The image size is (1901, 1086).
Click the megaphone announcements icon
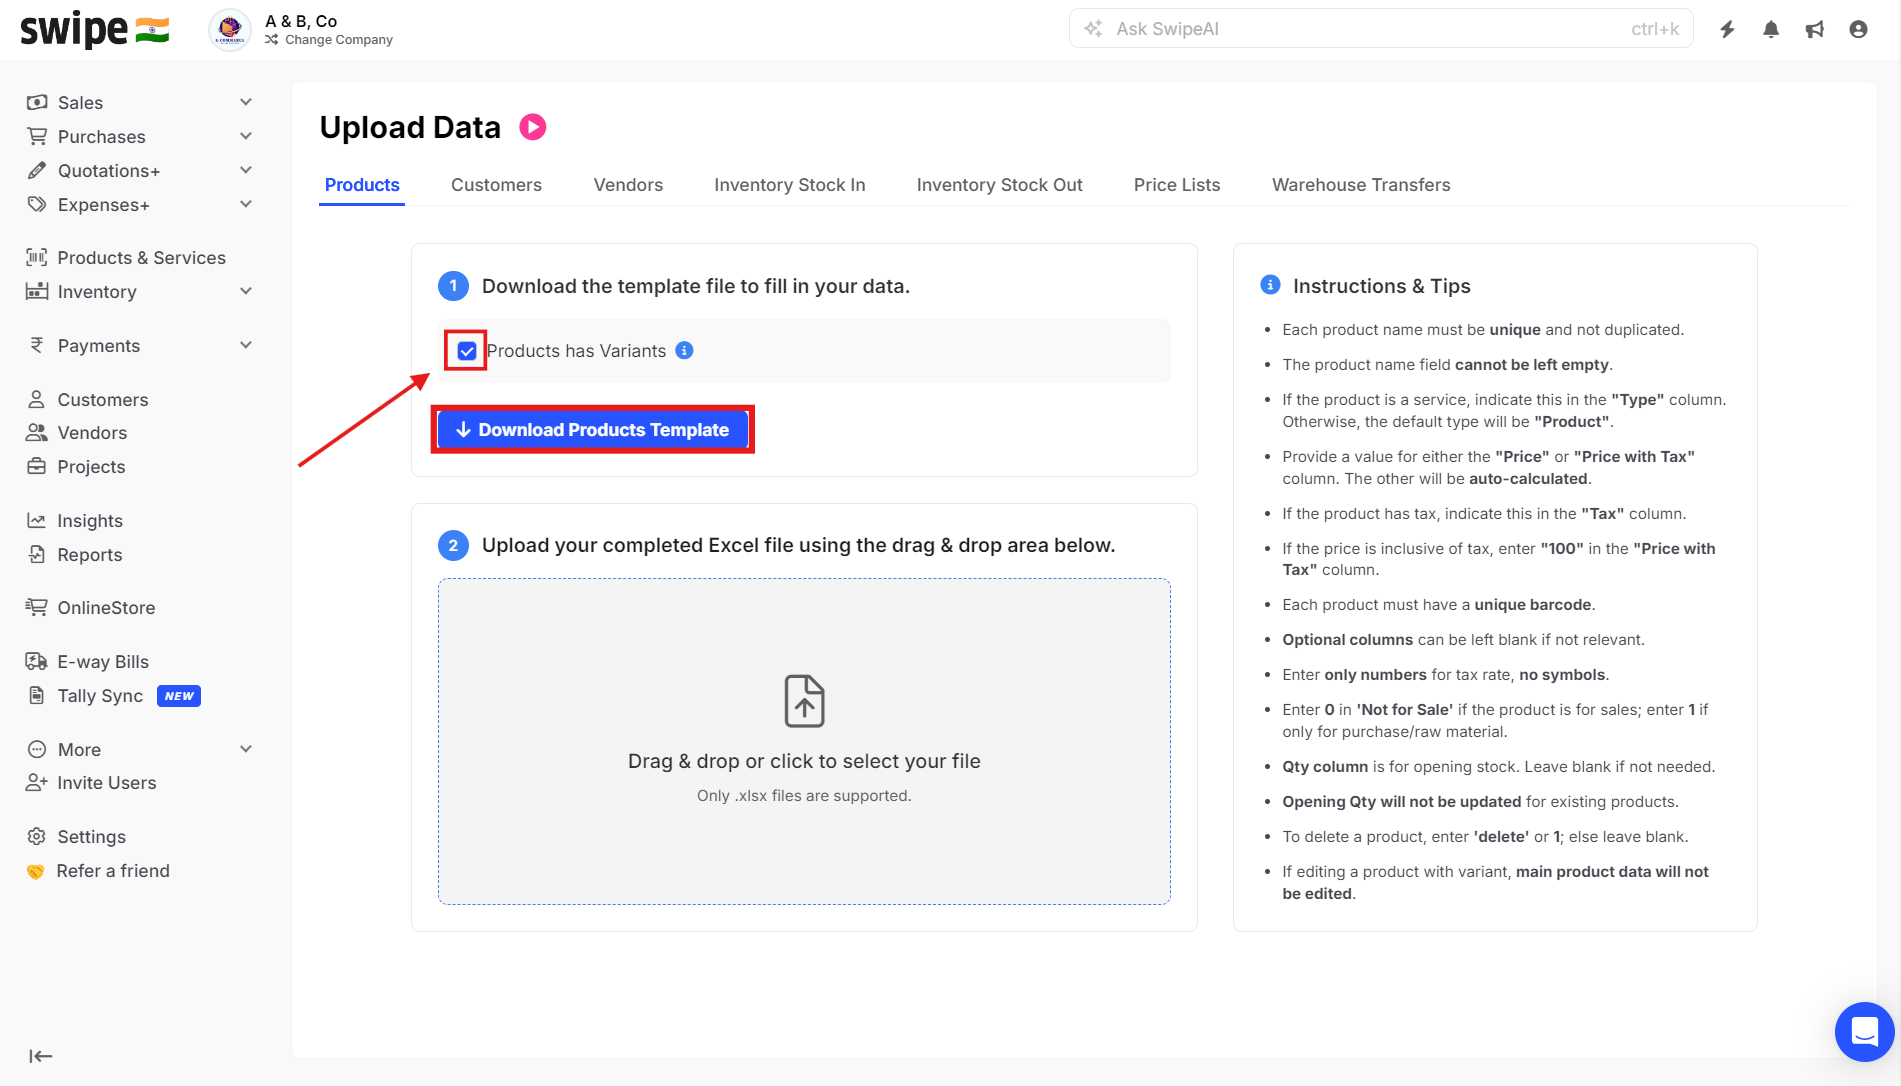(1814, 29)
